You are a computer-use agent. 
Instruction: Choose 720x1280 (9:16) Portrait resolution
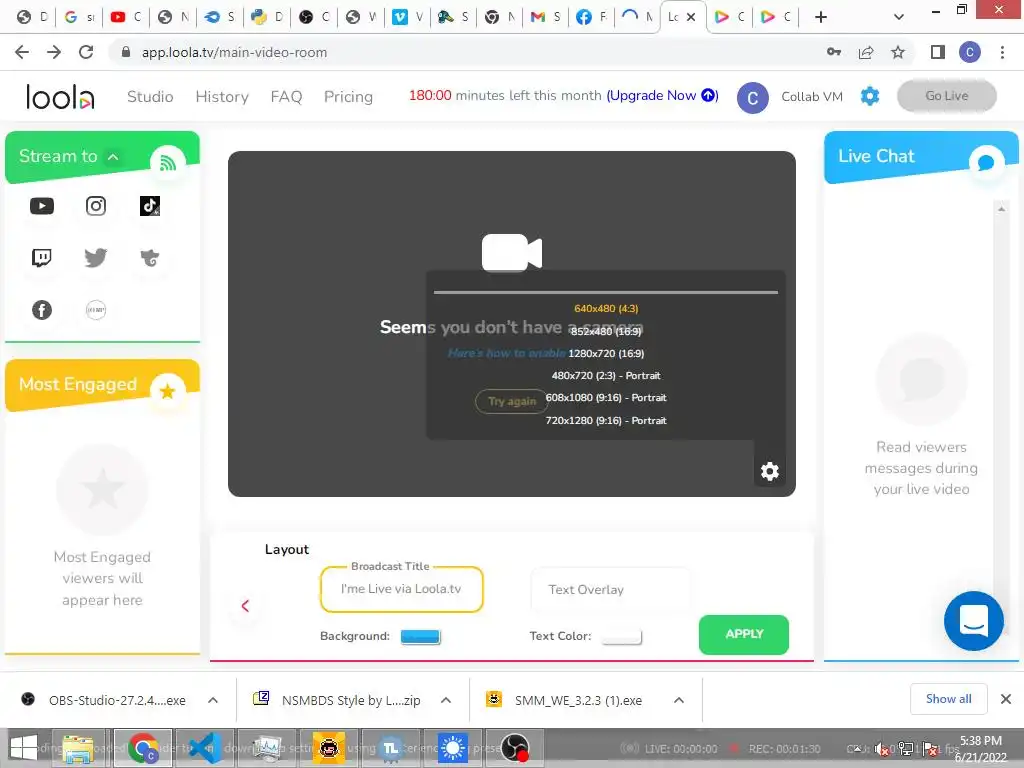point(606,421)
